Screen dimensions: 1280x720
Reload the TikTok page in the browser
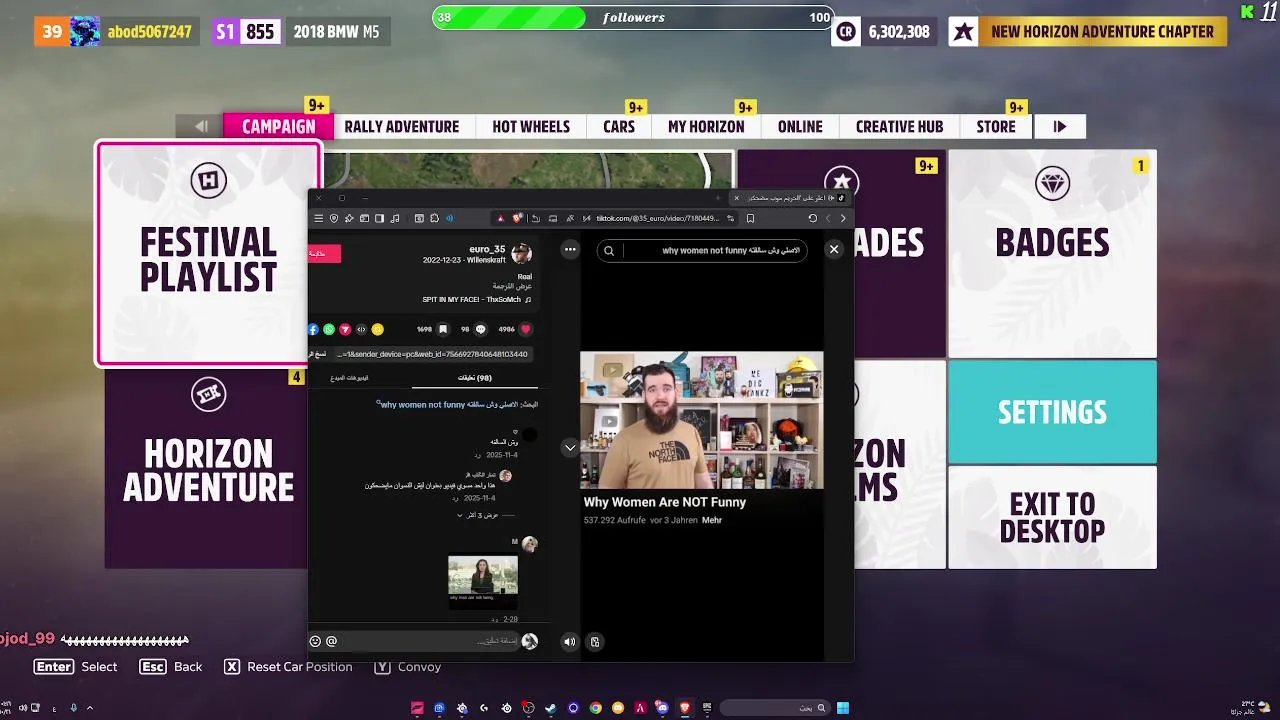point(813,218)
